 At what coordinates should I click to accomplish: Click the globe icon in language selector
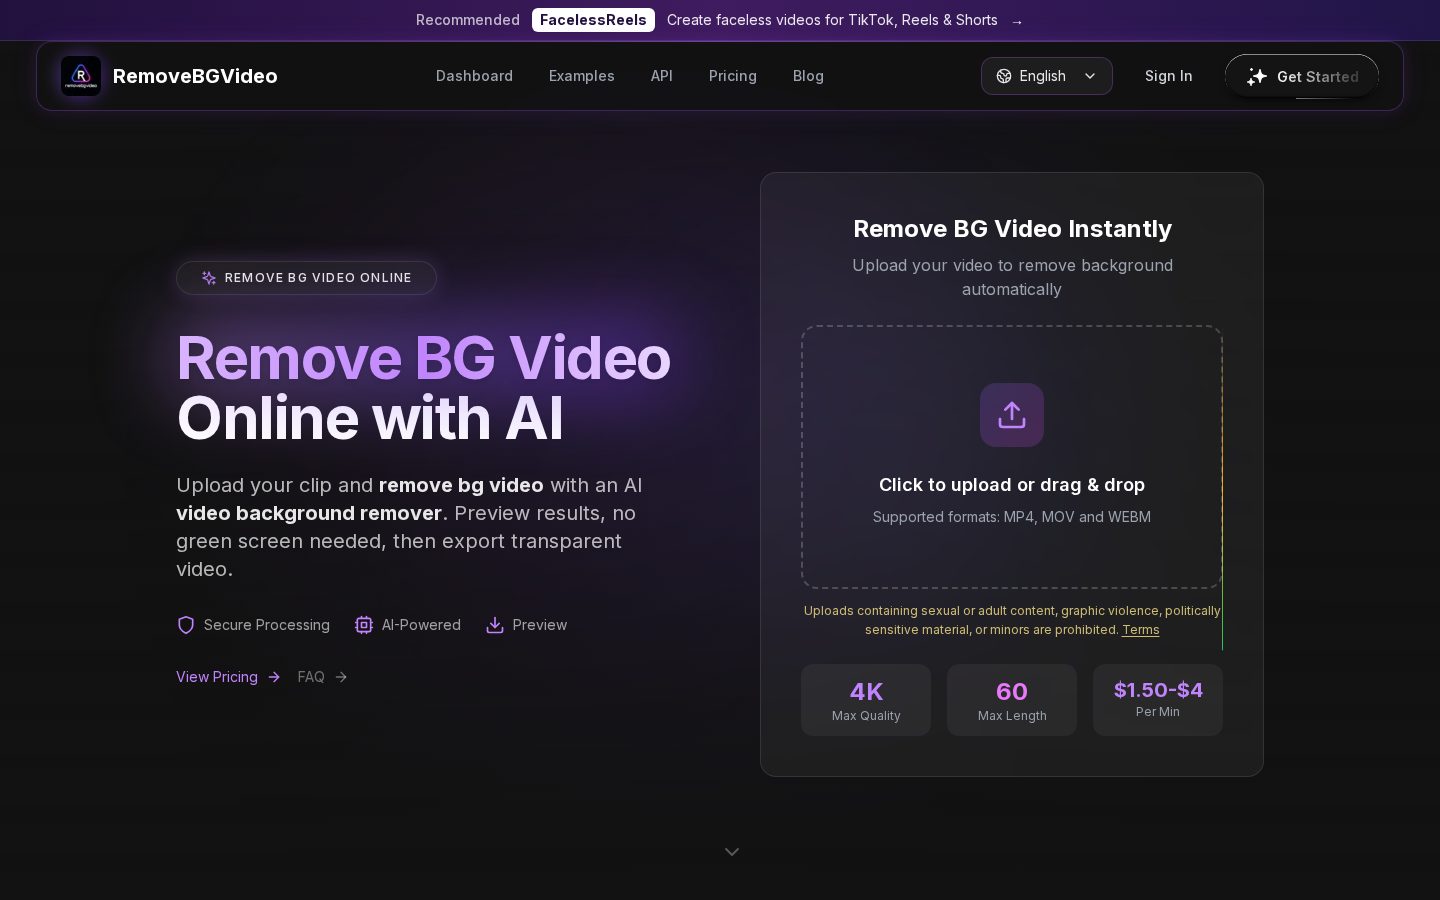pos(1004,76)
